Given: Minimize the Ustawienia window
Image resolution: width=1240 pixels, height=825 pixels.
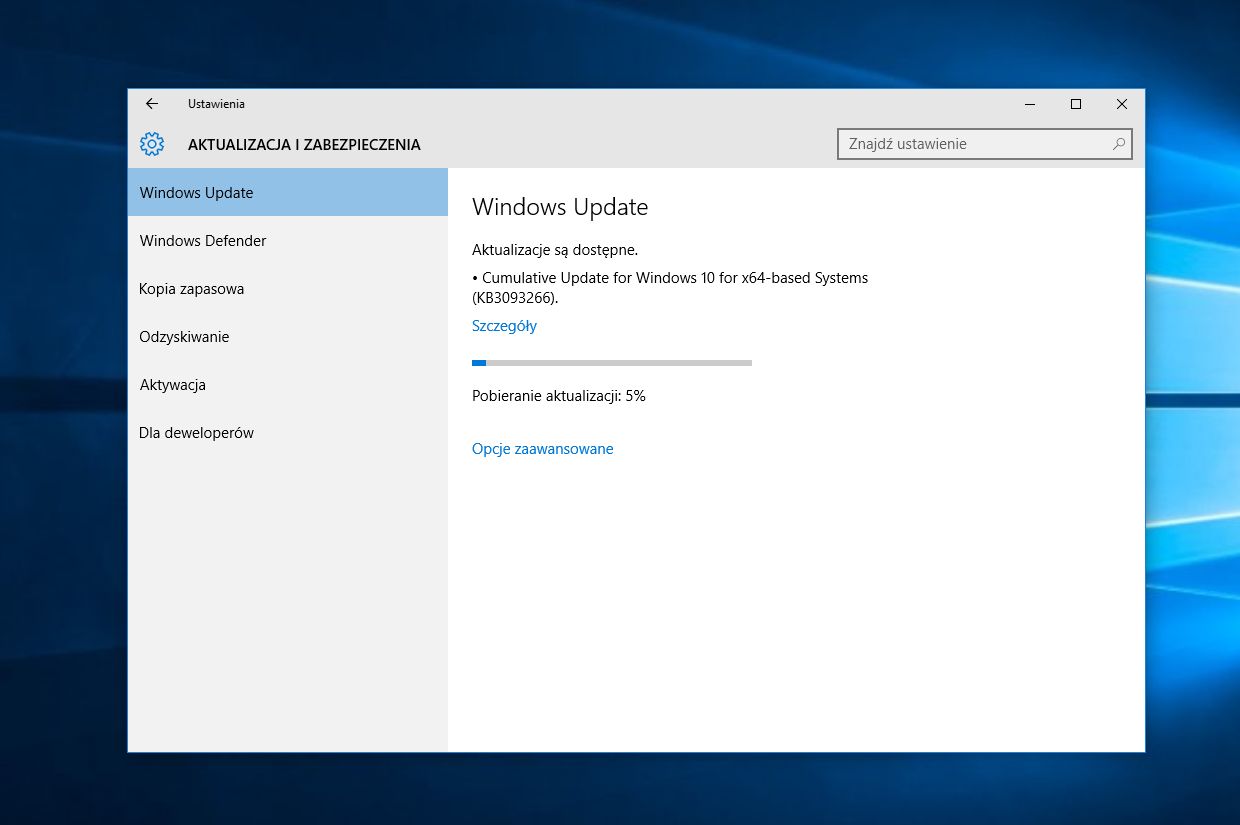Looking at the screenshot, I should [1030, 104].
